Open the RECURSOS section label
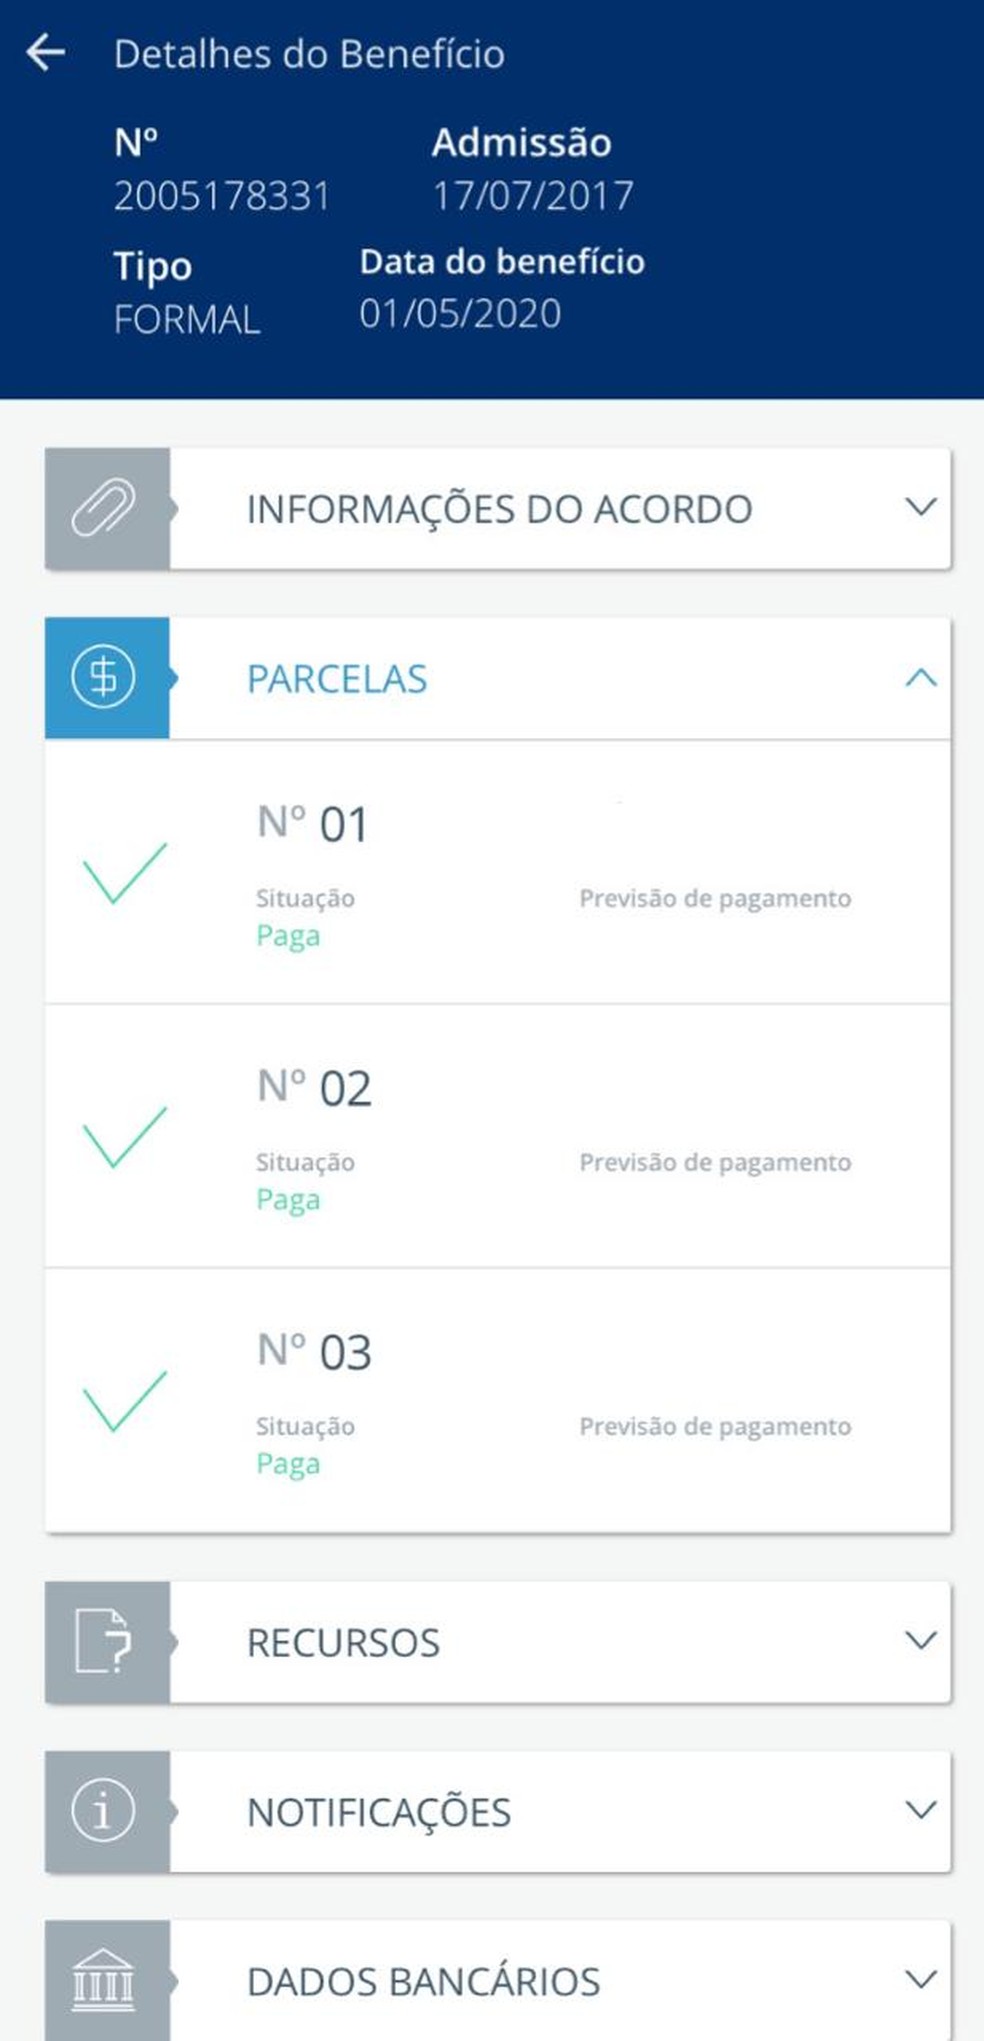Screen dimensions: 984x2041 coord(343,1642)
